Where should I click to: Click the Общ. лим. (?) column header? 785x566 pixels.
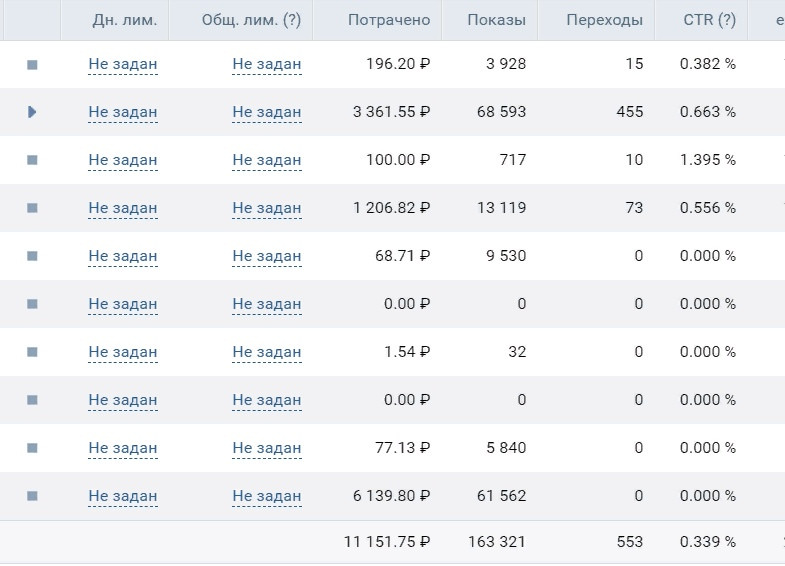[251, 20]
